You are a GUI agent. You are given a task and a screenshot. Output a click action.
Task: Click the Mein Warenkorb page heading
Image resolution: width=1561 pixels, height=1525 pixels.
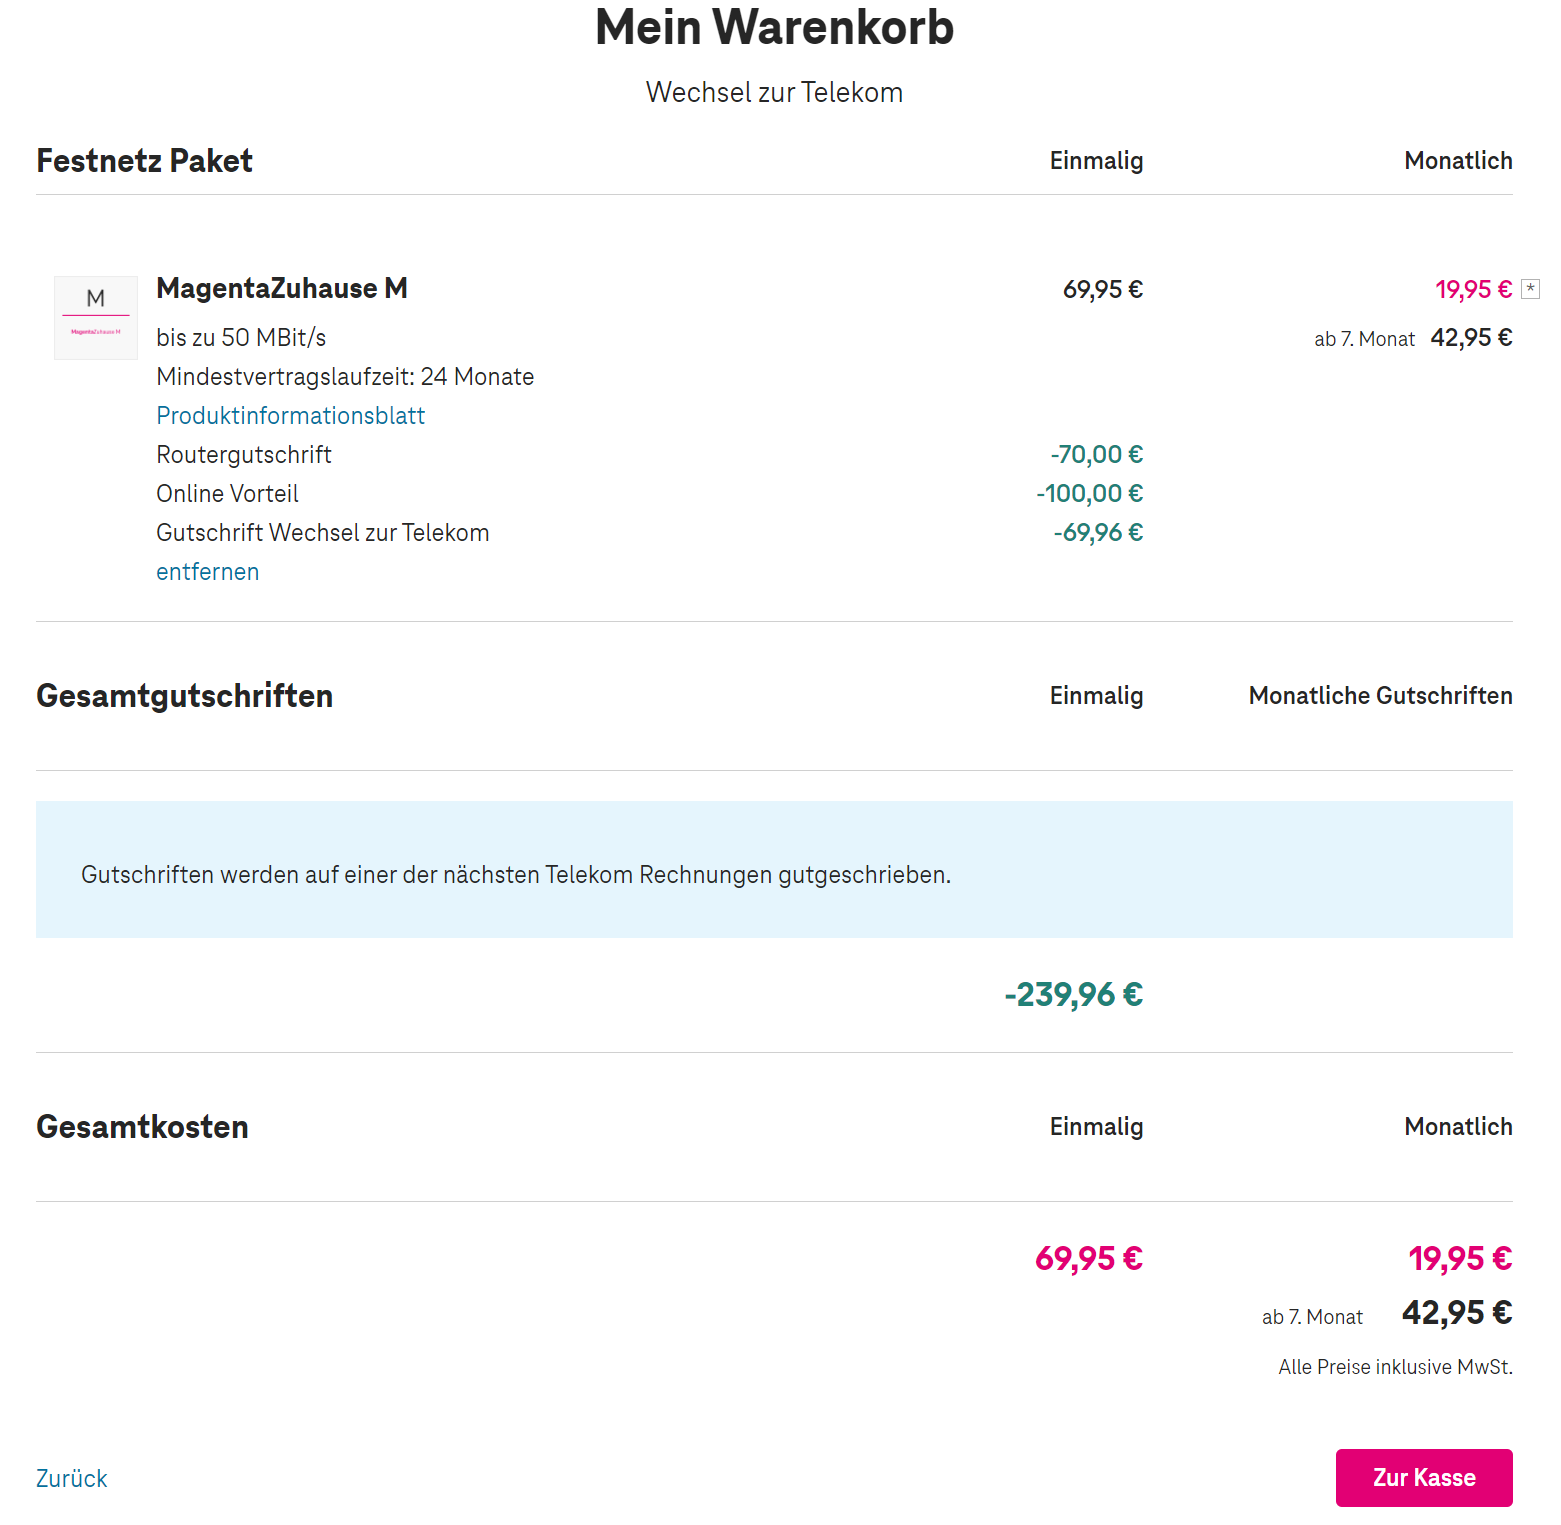click(x=775, y=27)
